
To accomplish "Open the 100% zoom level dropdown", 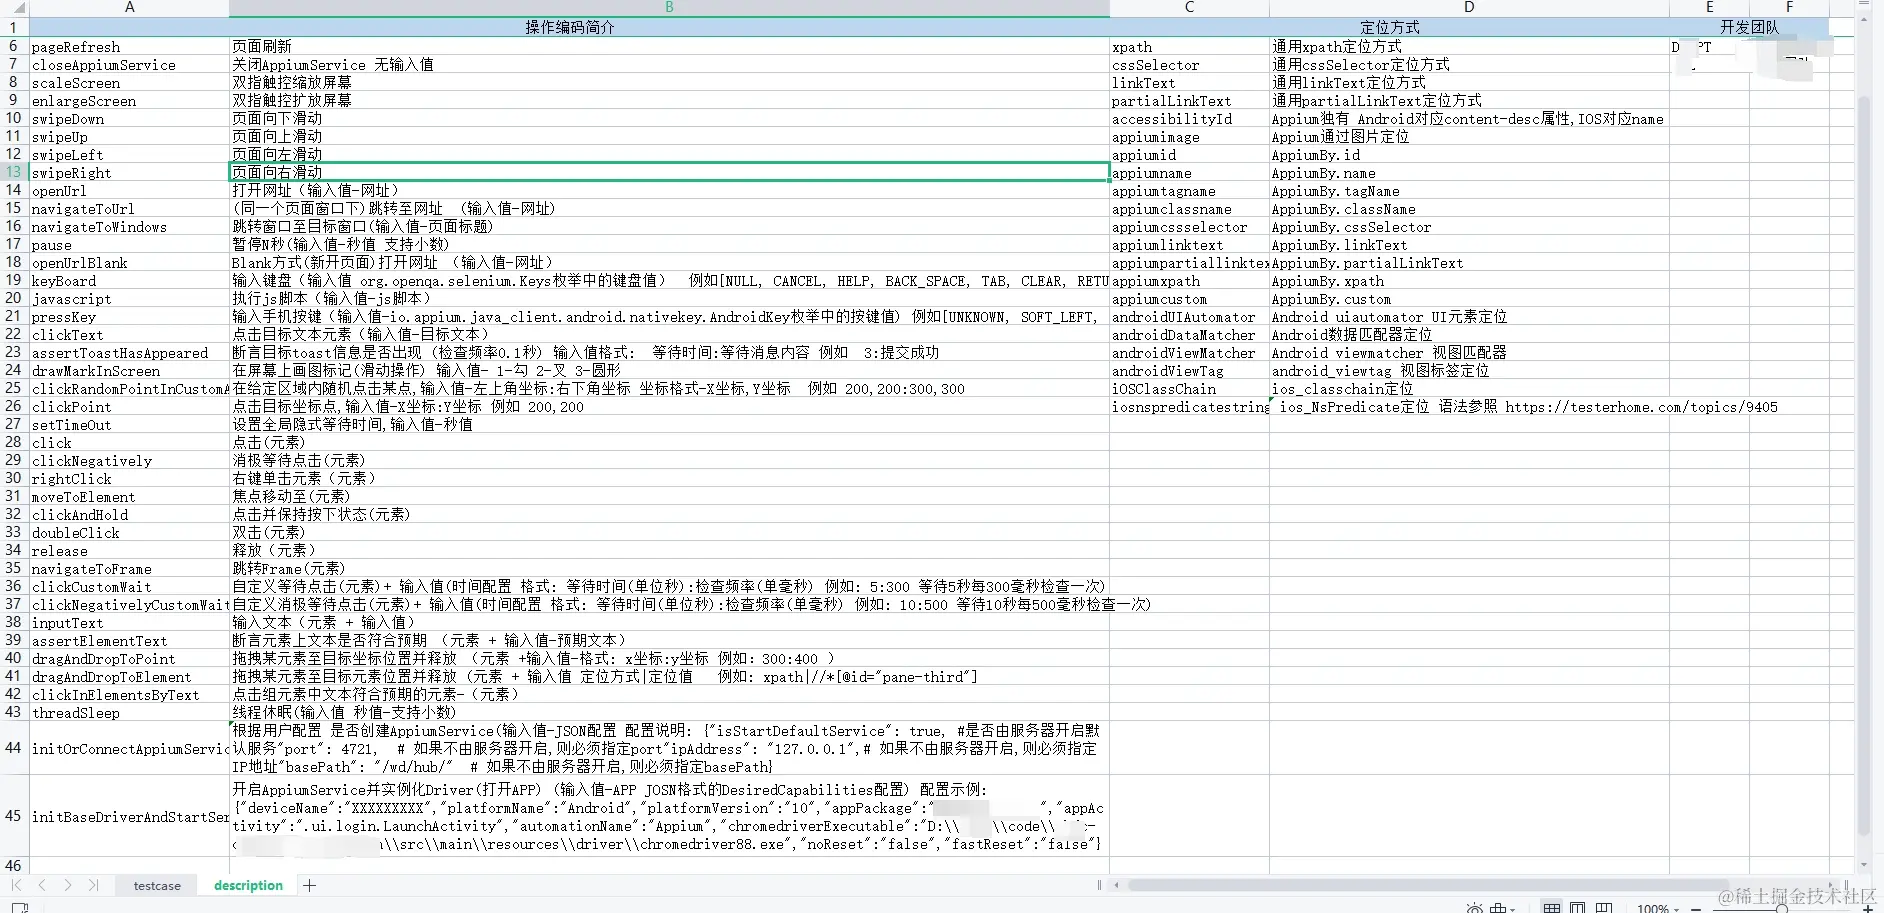I will point(1658,908).
